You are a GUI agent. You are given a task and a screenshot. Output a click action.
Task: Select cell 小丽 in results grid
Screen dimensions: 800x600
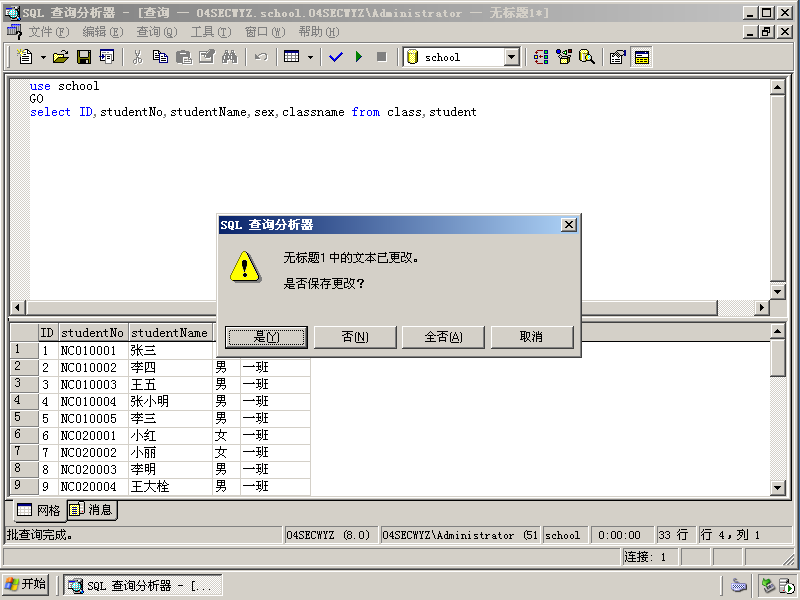(x=170, y=453)
